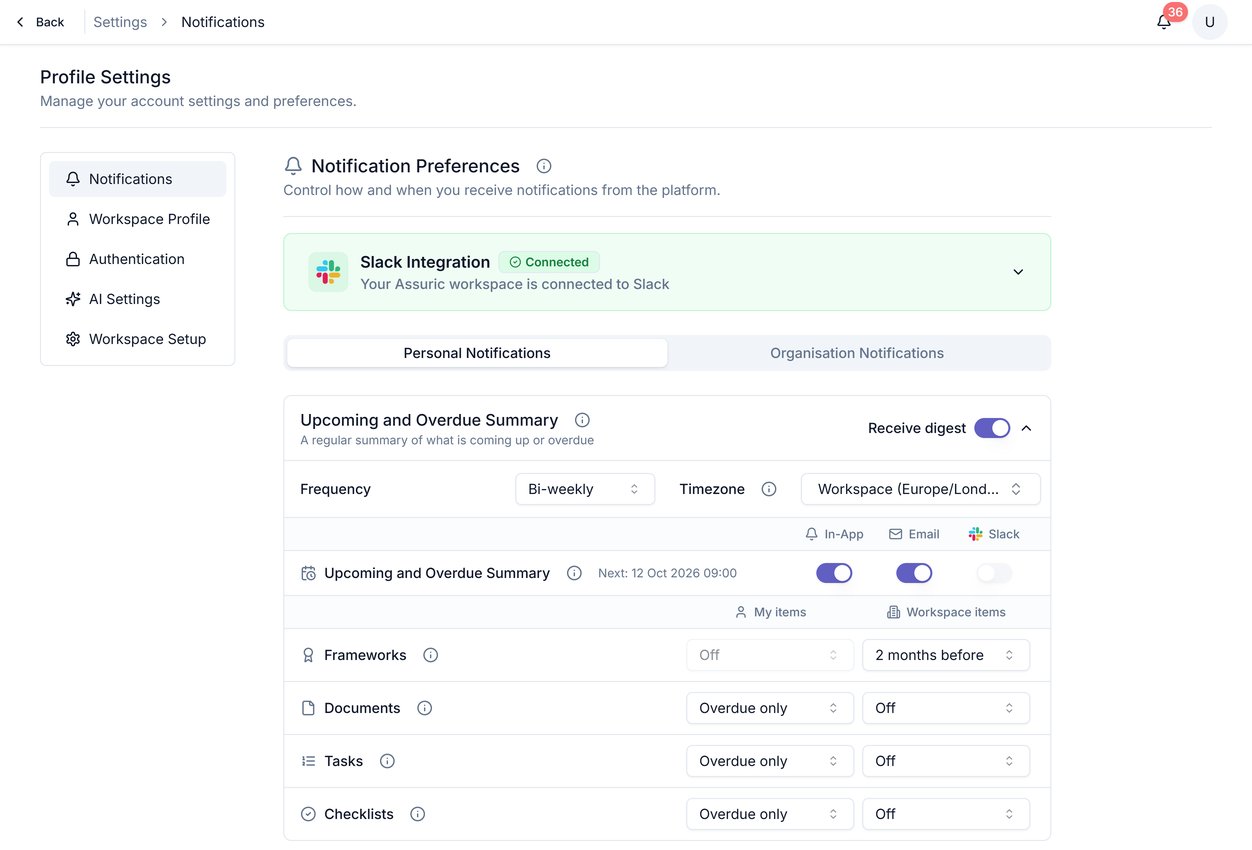Click the info icon beside Notification Preferences
Screen dimensions: 1252x850
pyautogui.click(x=544, y=166)
